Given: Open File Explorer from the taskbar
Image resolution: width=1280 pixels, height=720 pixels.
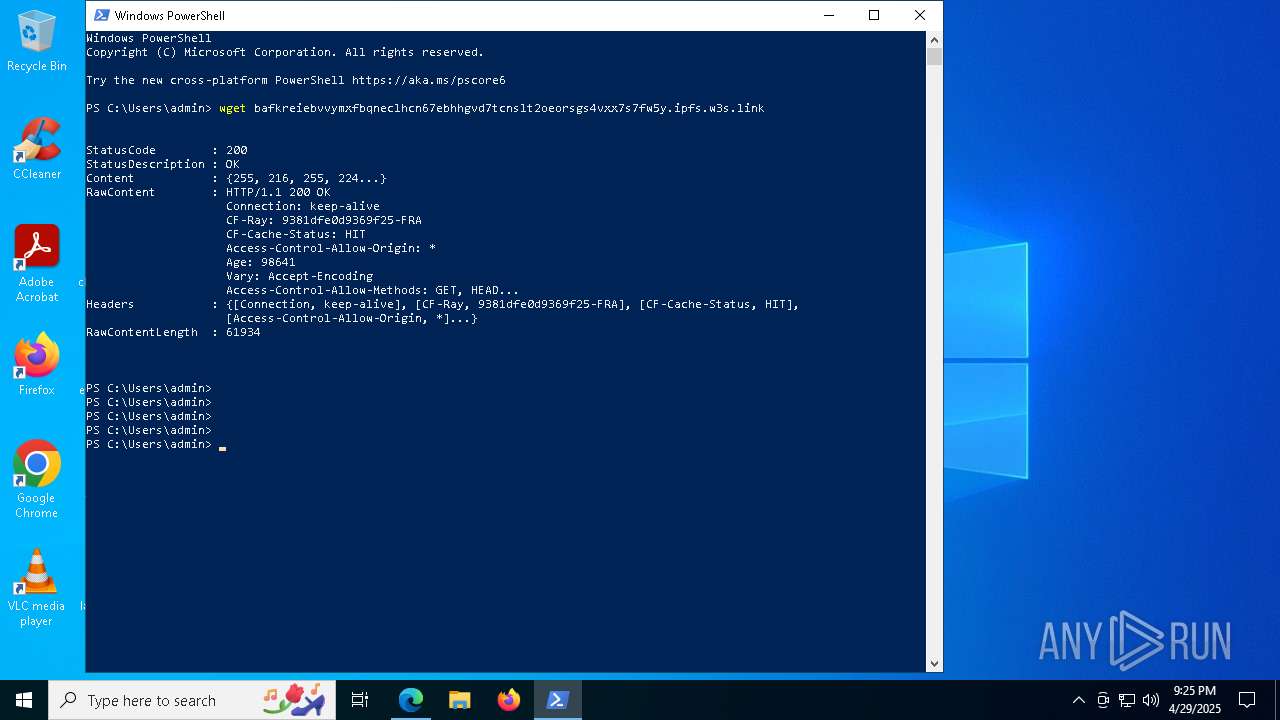Looking at the screenshot, I should pyautogui.click(x=460, y=700).
